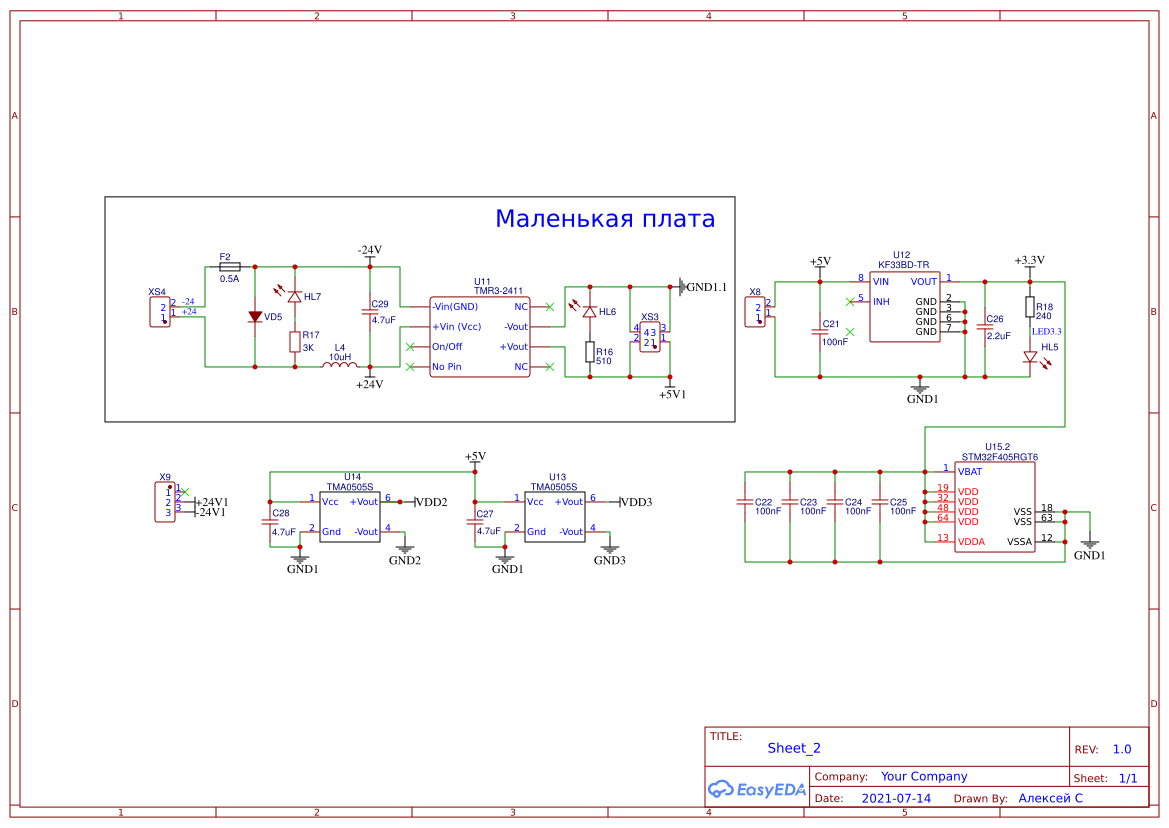
Task: Select connector XS4 symbol
Action: [x=160, y=312]
